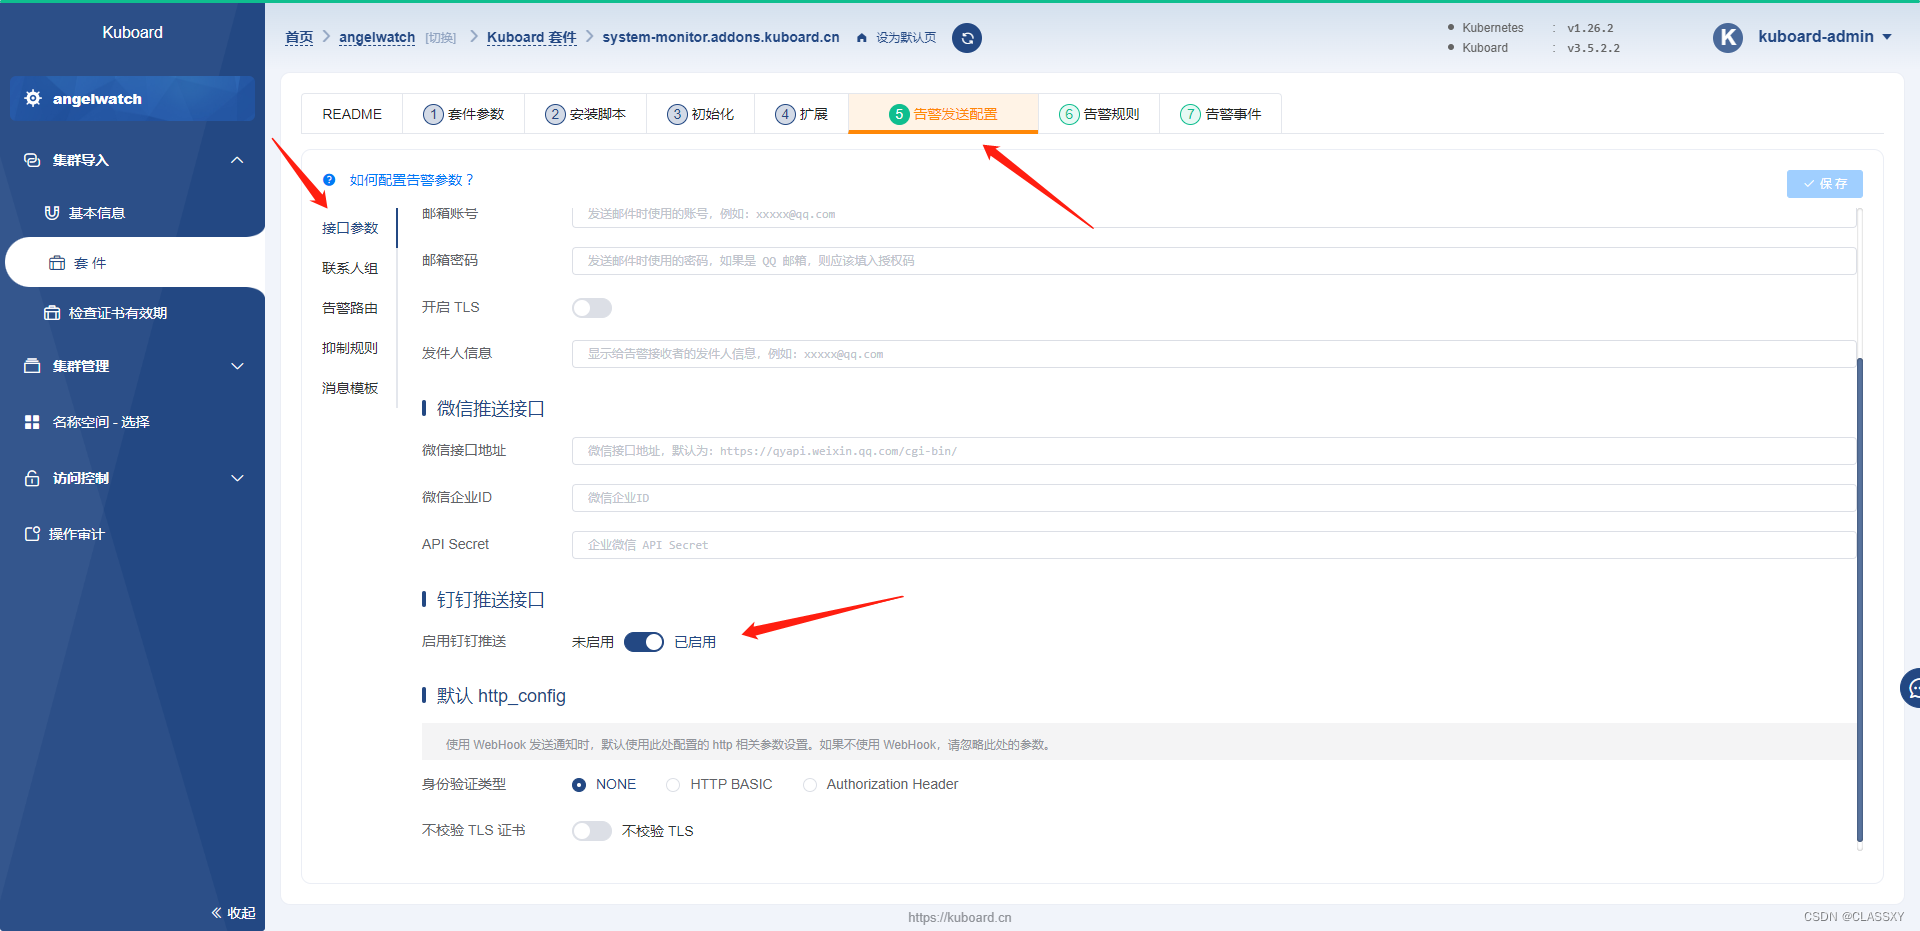The height and width of the screenshot is (931, 1920).
Task: Collapse the 集群导入 menu chevron
Action: (237, 160)
